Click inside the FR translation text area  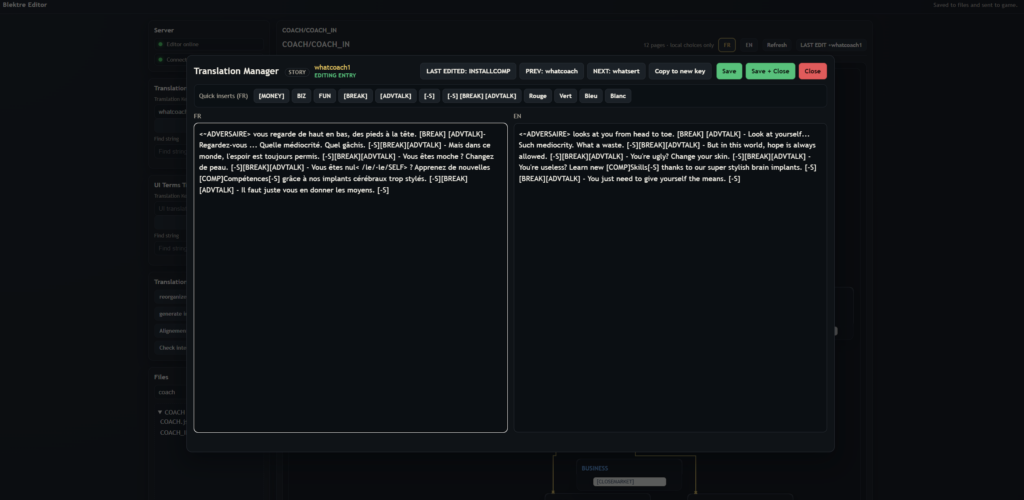pyautogui.click(x=350, y=300)
